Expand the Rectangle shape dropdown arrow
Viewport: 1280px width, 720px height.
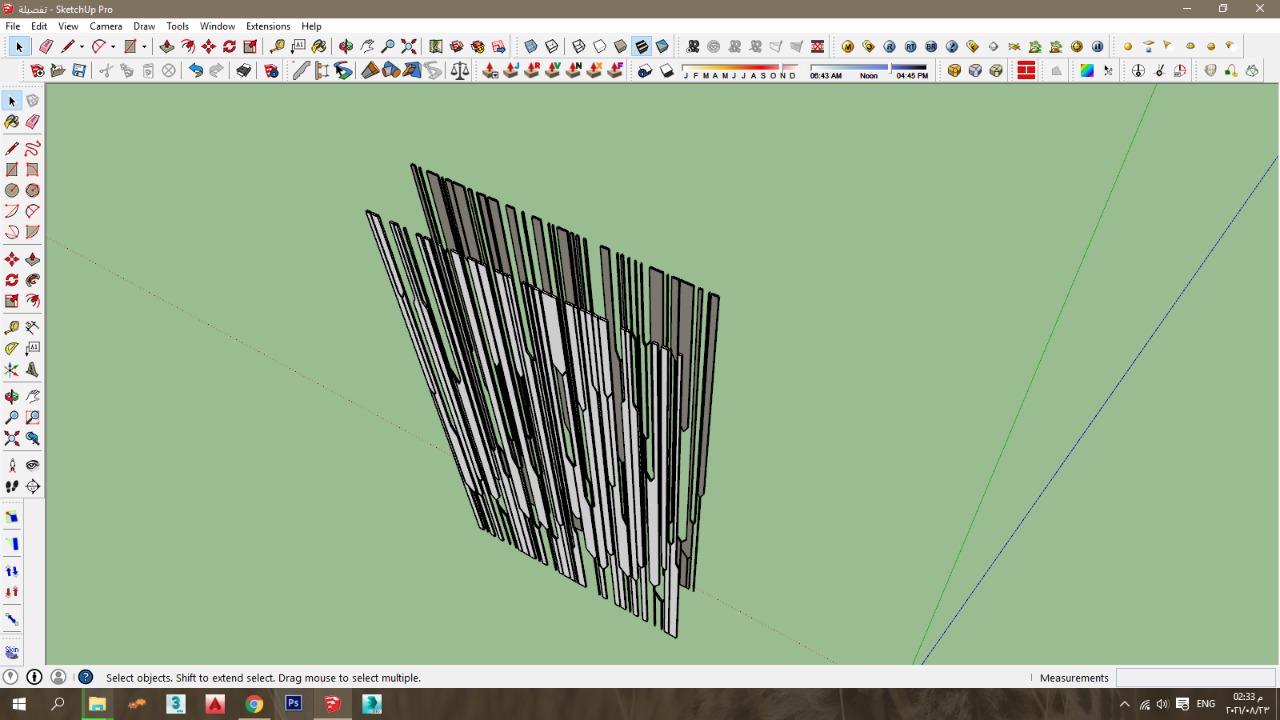click(144, 47)
